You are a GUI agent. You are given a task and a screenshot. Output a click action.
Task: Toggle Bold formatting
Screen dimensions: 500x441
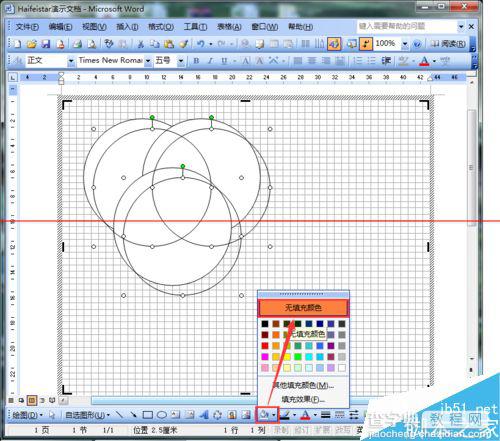tap(196, 61)
